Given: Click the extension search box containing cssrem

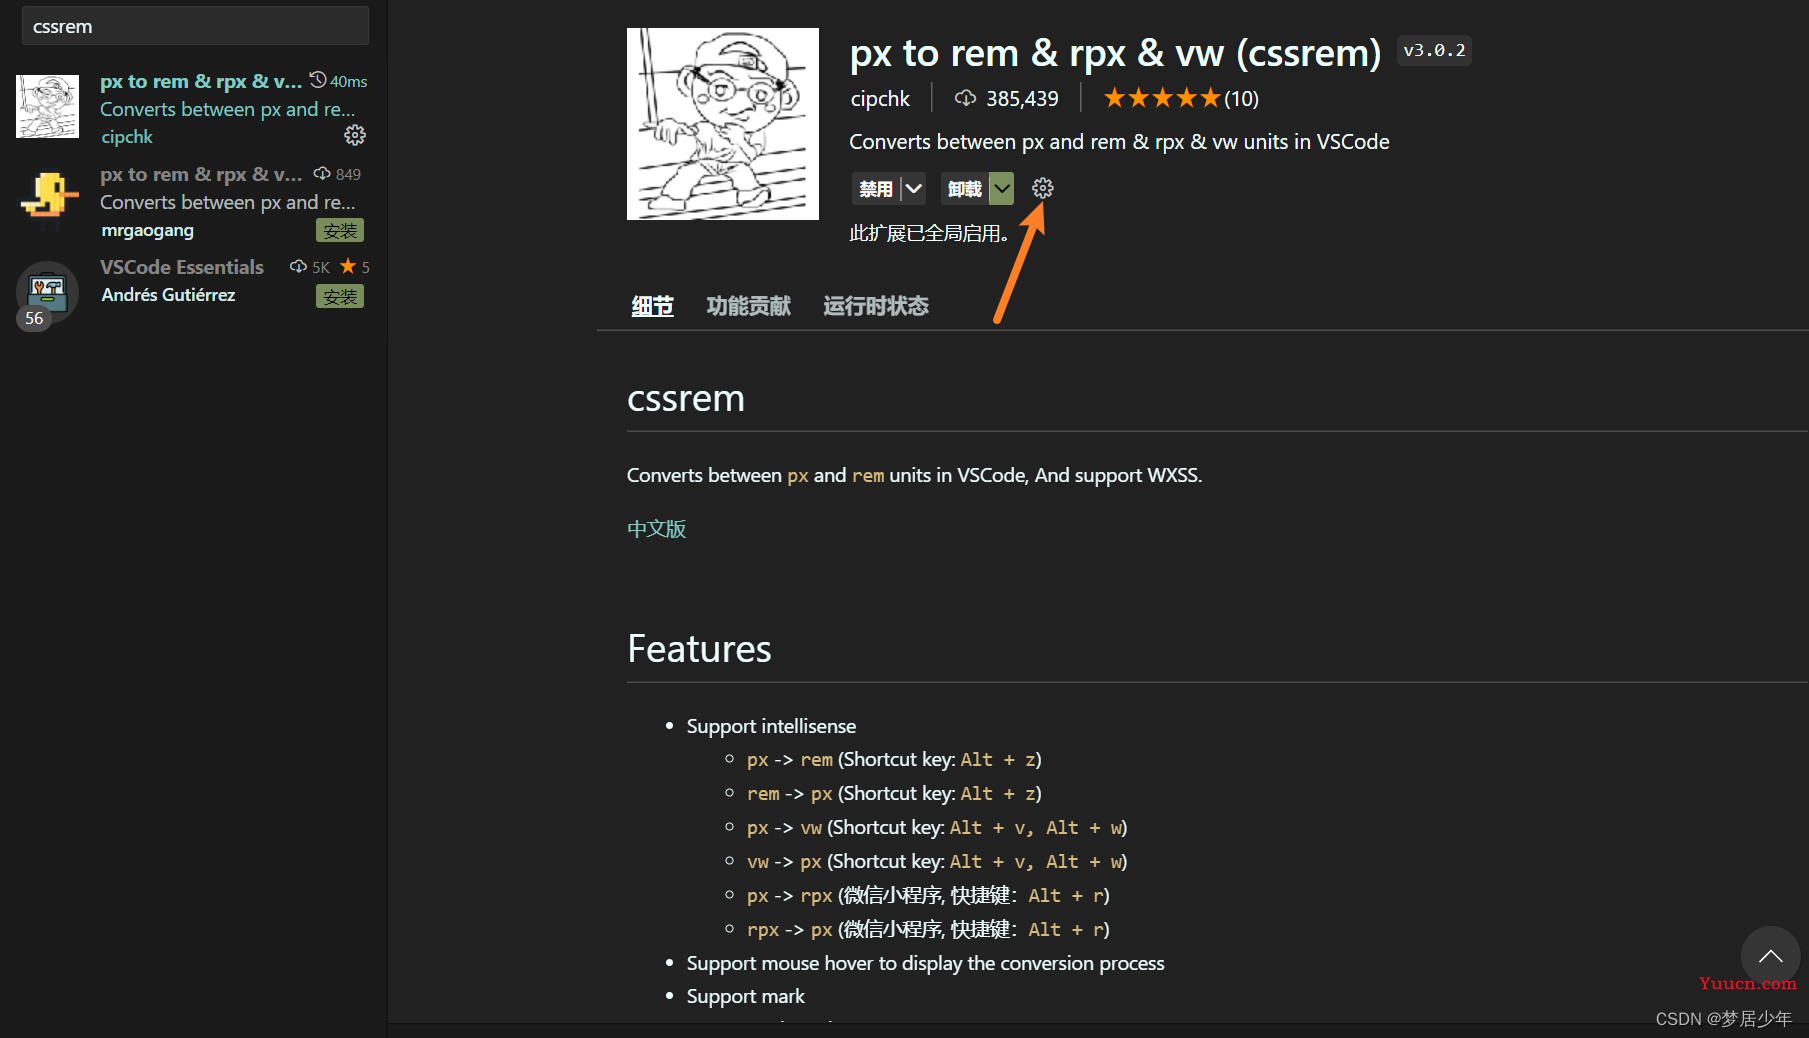Looking at the screenshot, I should click(x=195, y=26).
